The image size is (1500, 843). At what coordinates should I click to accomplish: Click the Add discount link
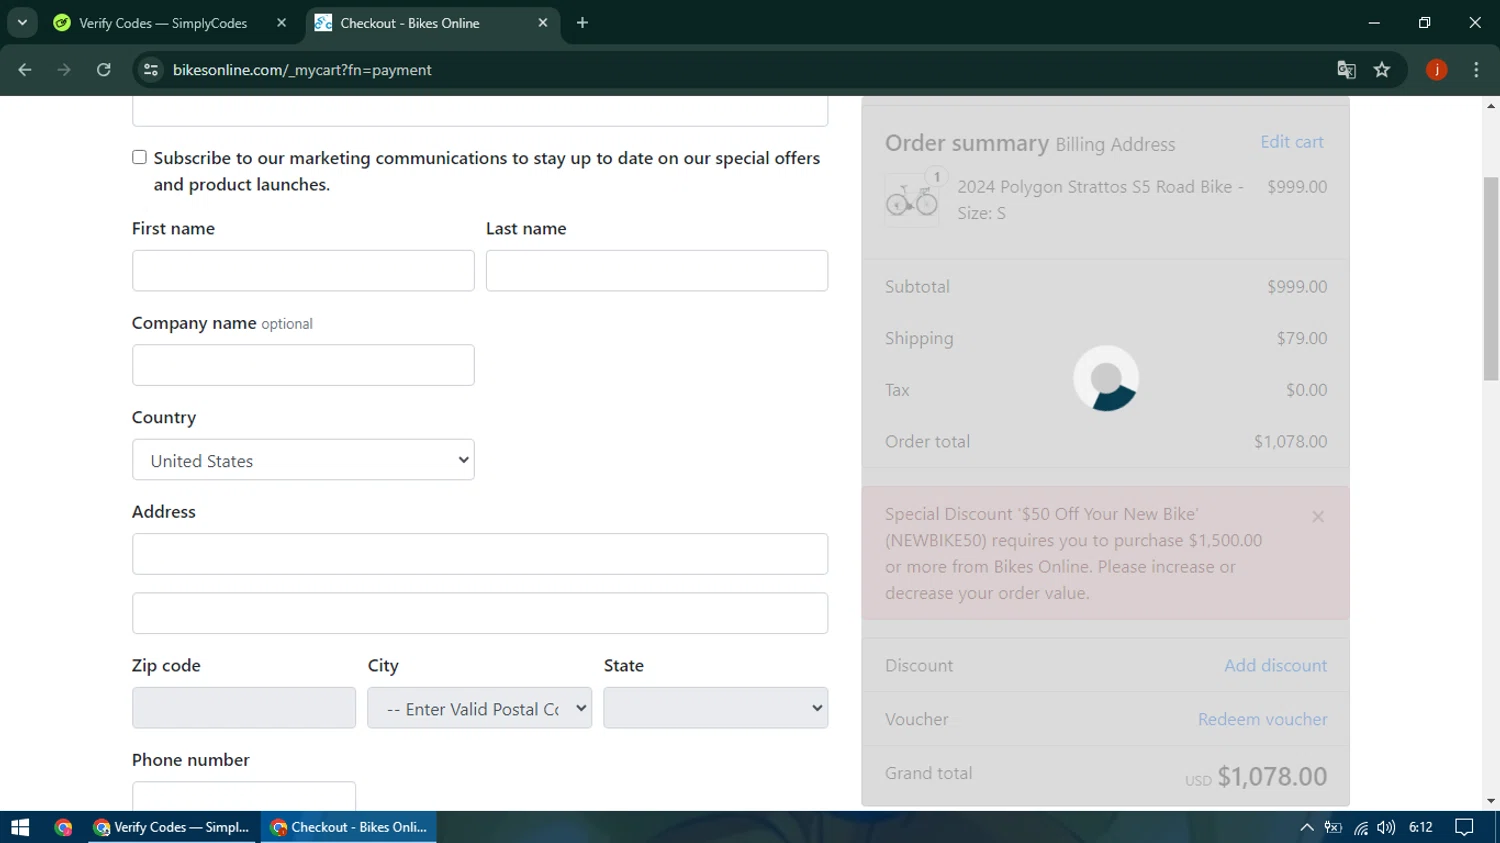tap(1275, 666)
